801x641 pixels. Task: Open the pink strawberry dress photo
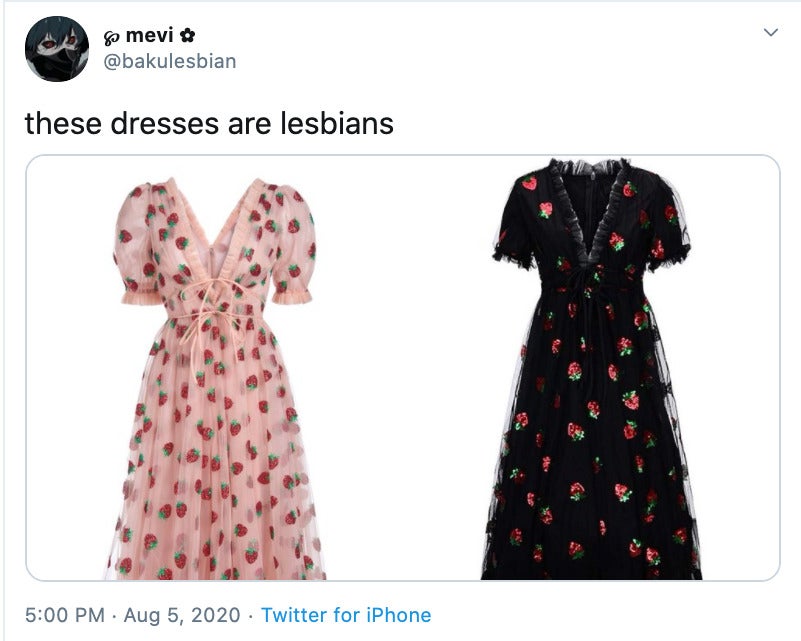214,378
